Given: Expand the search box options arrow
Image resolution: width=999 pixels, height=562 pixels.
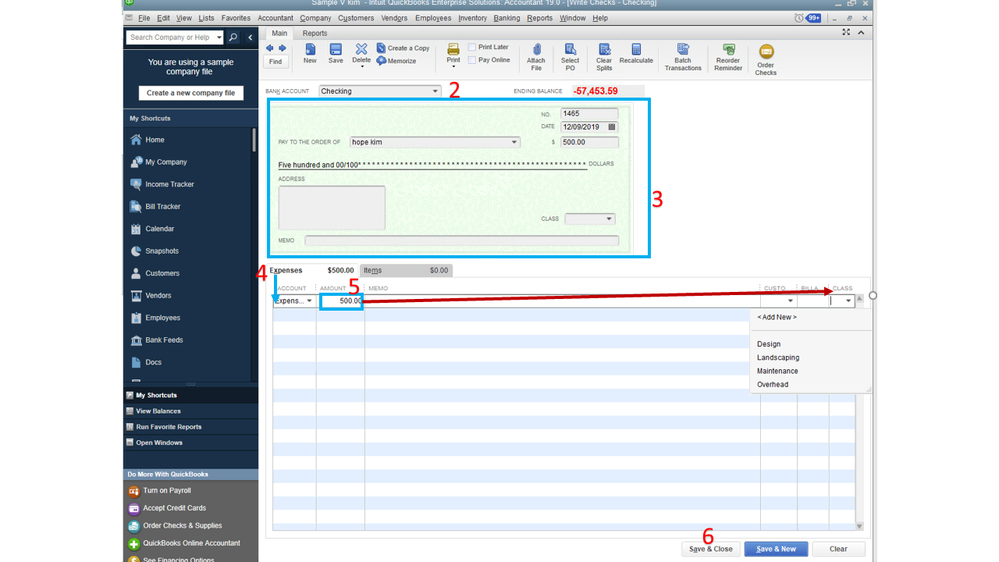Looking at the screenshot, I should tap(219, 38).
